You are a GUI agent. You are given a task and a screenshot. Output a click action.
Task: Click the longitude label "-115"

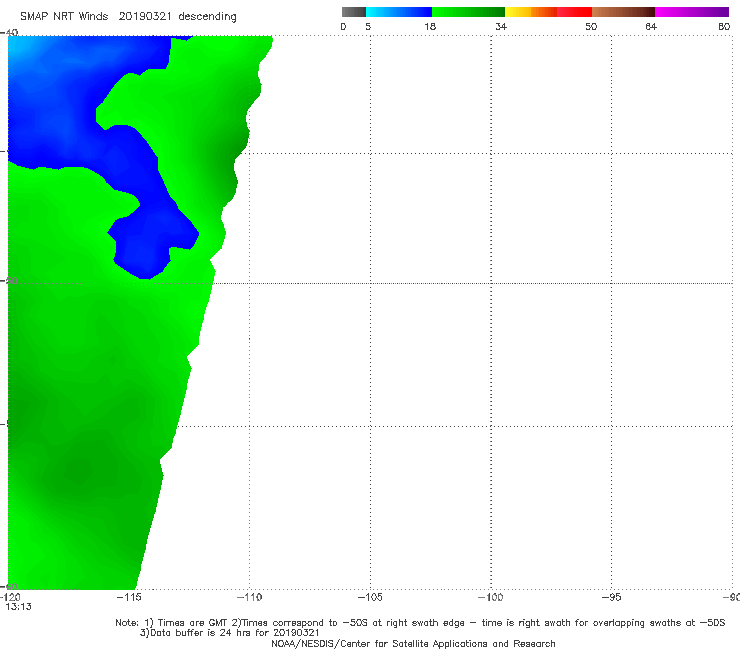pyautogui.click(x=129, y=597)
